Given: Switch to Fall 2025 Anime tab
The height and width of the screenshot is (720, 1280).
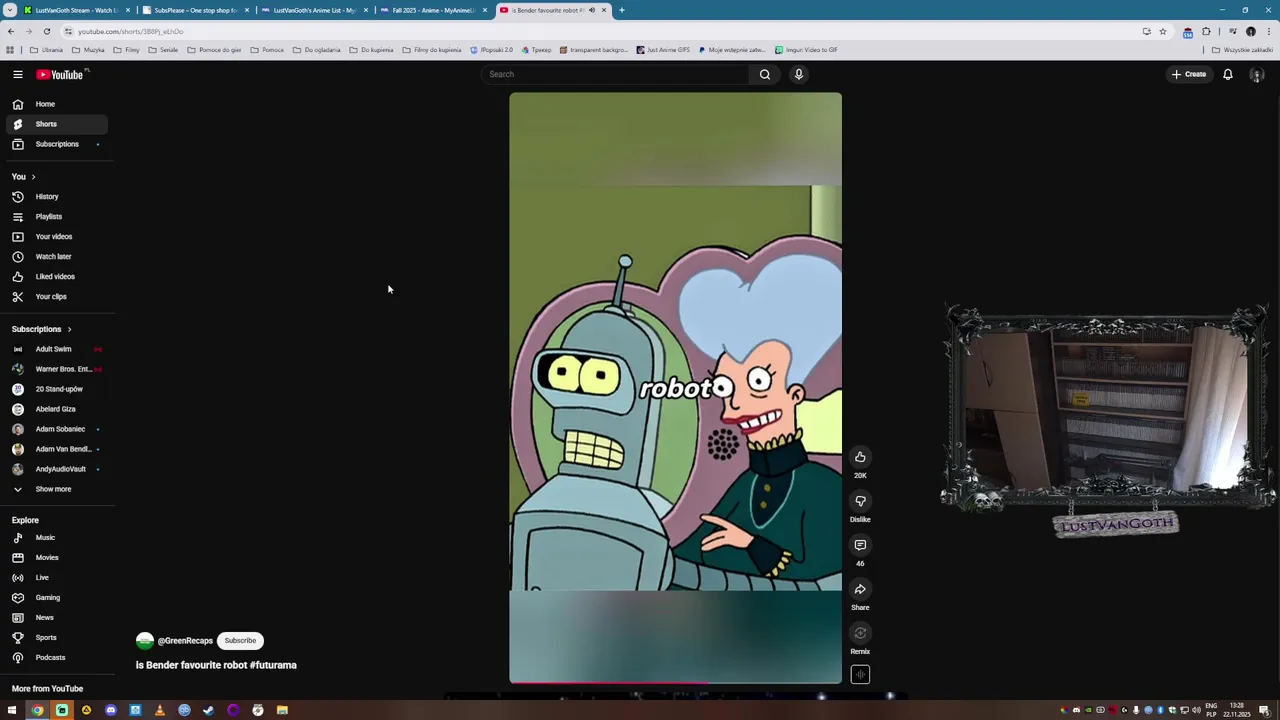Looking at the screenshot, I should (x=432, y=10).
